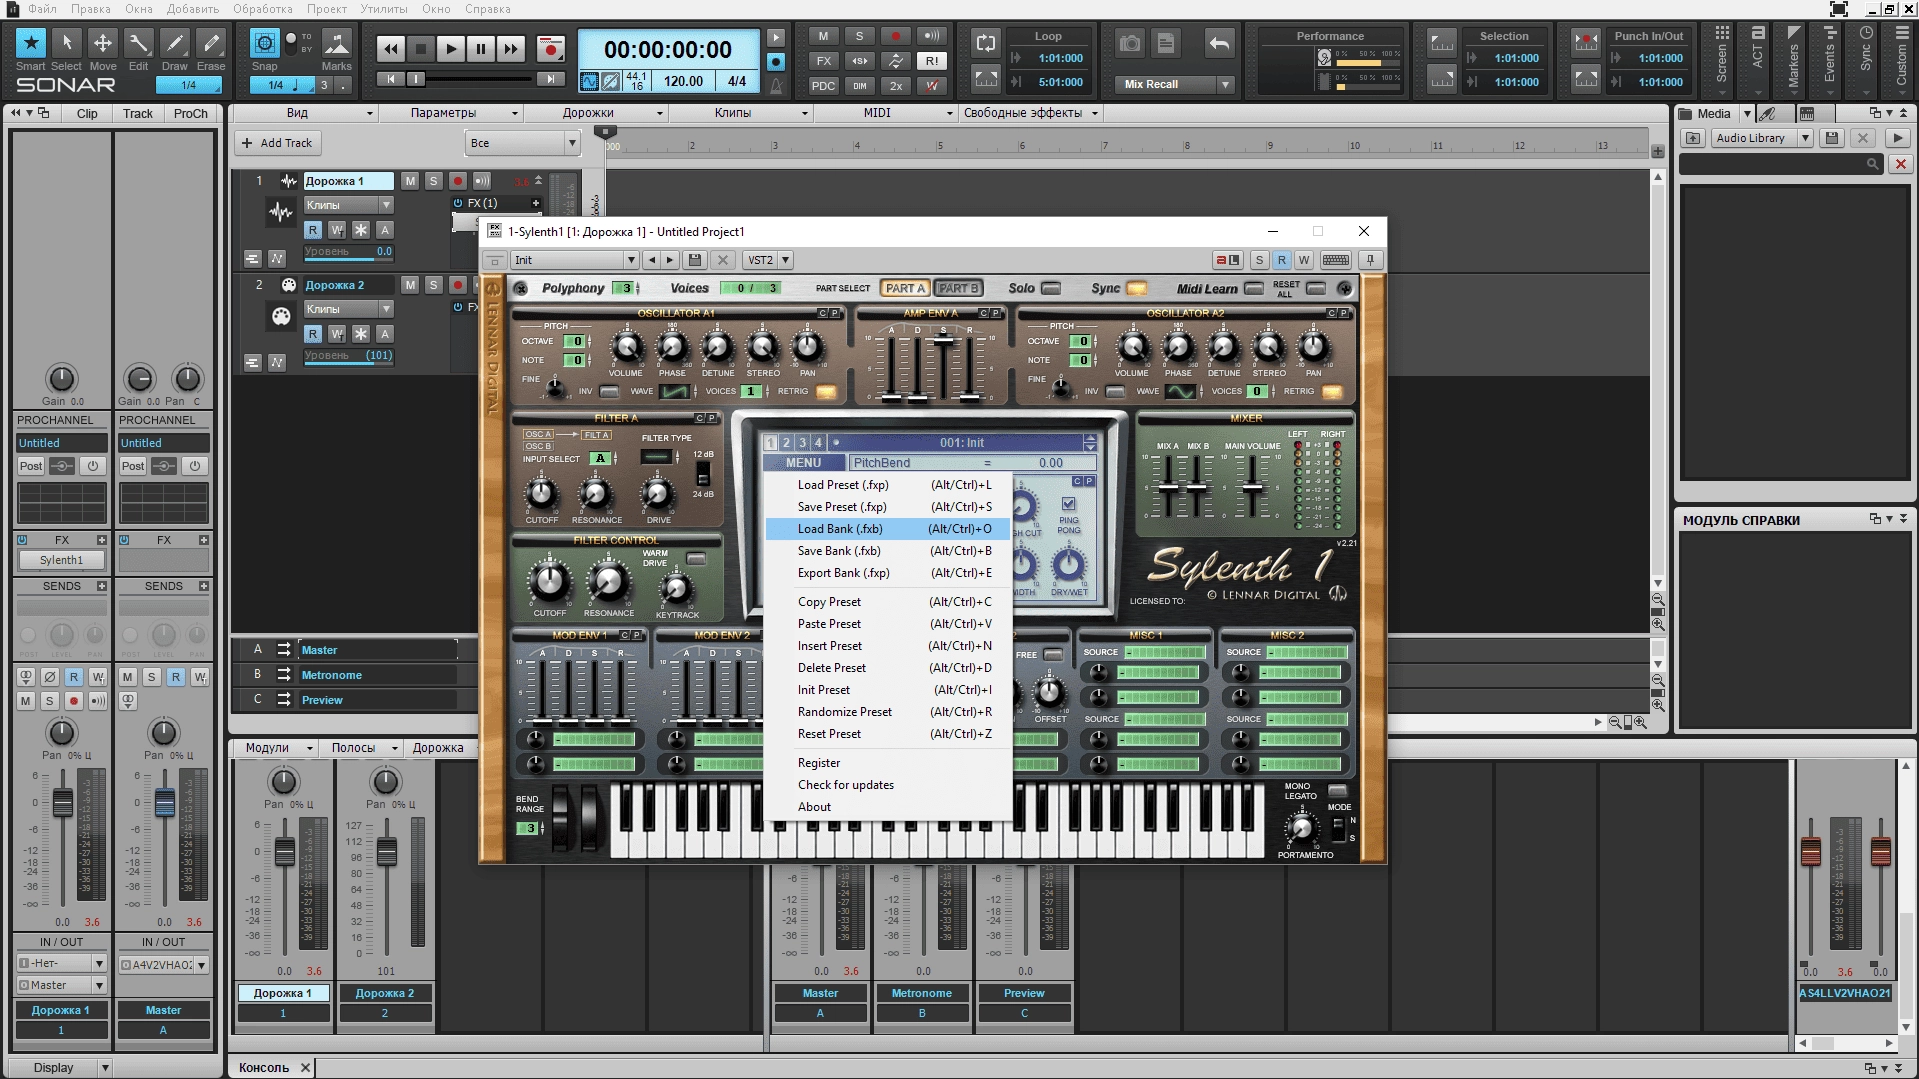
Task: Open the Все filter dropdown
Action: pos(523,143)
